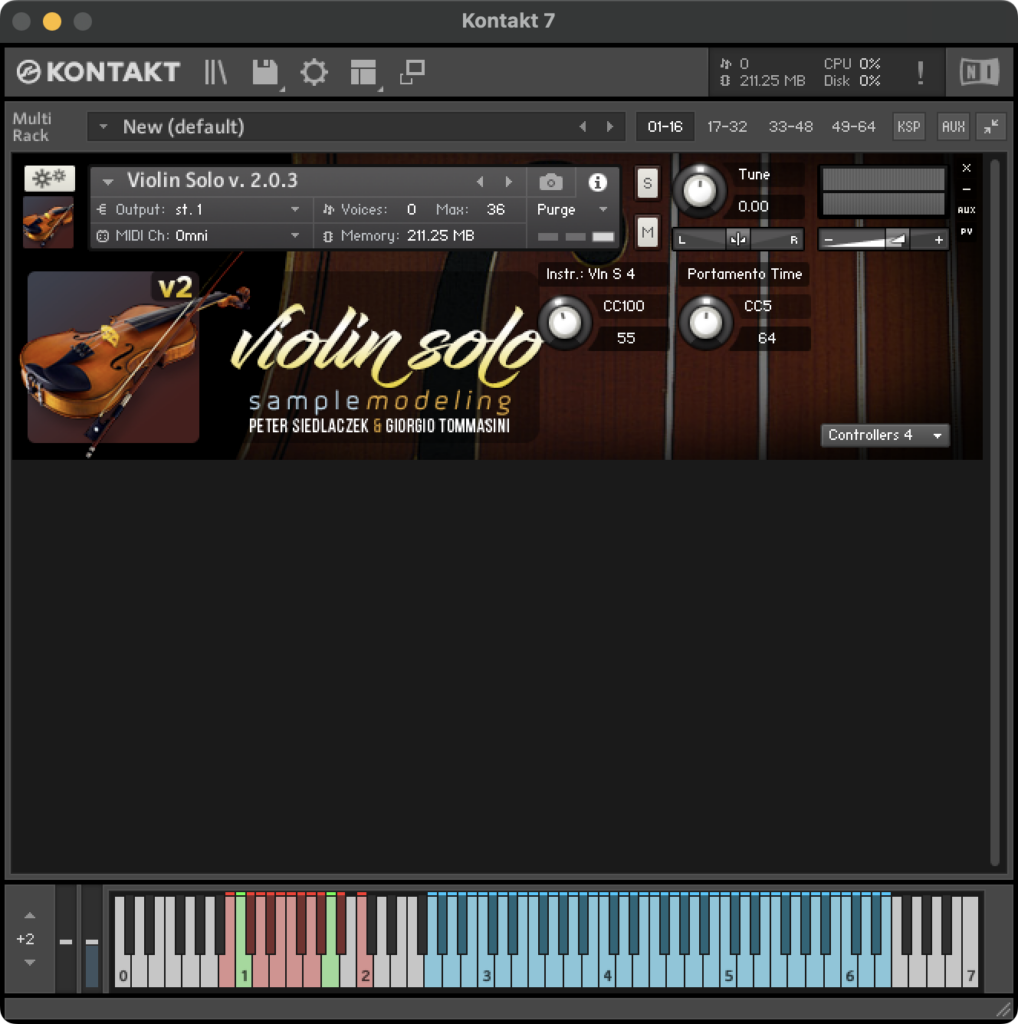Image resolution: width=1018 pixels, height=1024 pixels.
Task: Open instrument edit mode wrench icon
Action: pyautogui.click(x=49, y=178)
